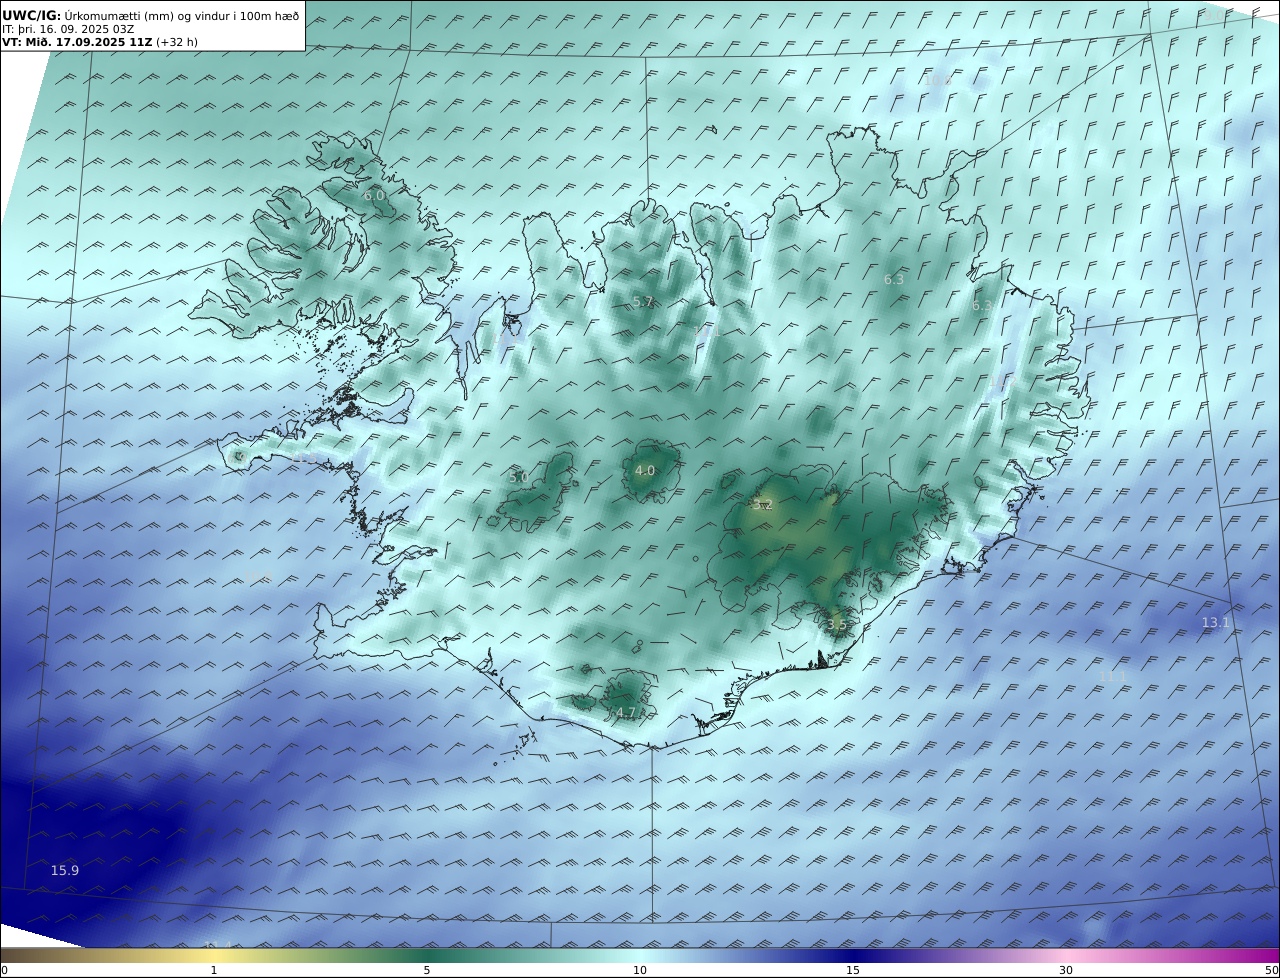Select the 13.1 value label over the sea

click(x=1215, y=623)
